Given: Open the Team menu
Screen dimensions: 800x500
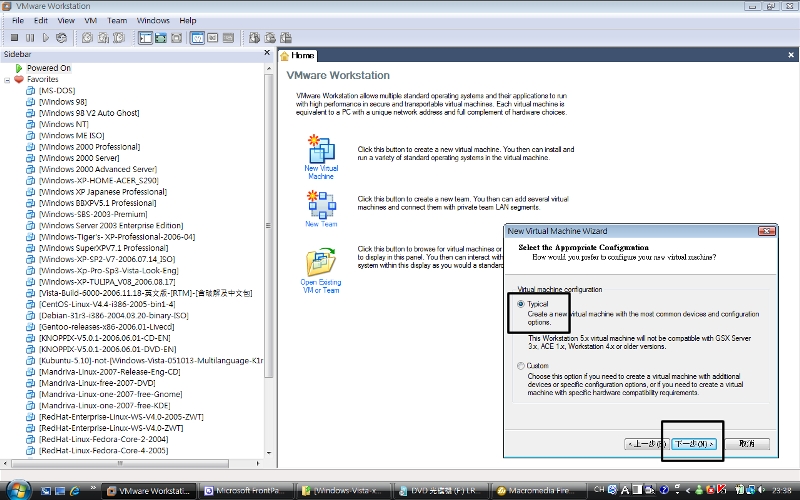Looking at the screenshot, I should click(117, 20).
